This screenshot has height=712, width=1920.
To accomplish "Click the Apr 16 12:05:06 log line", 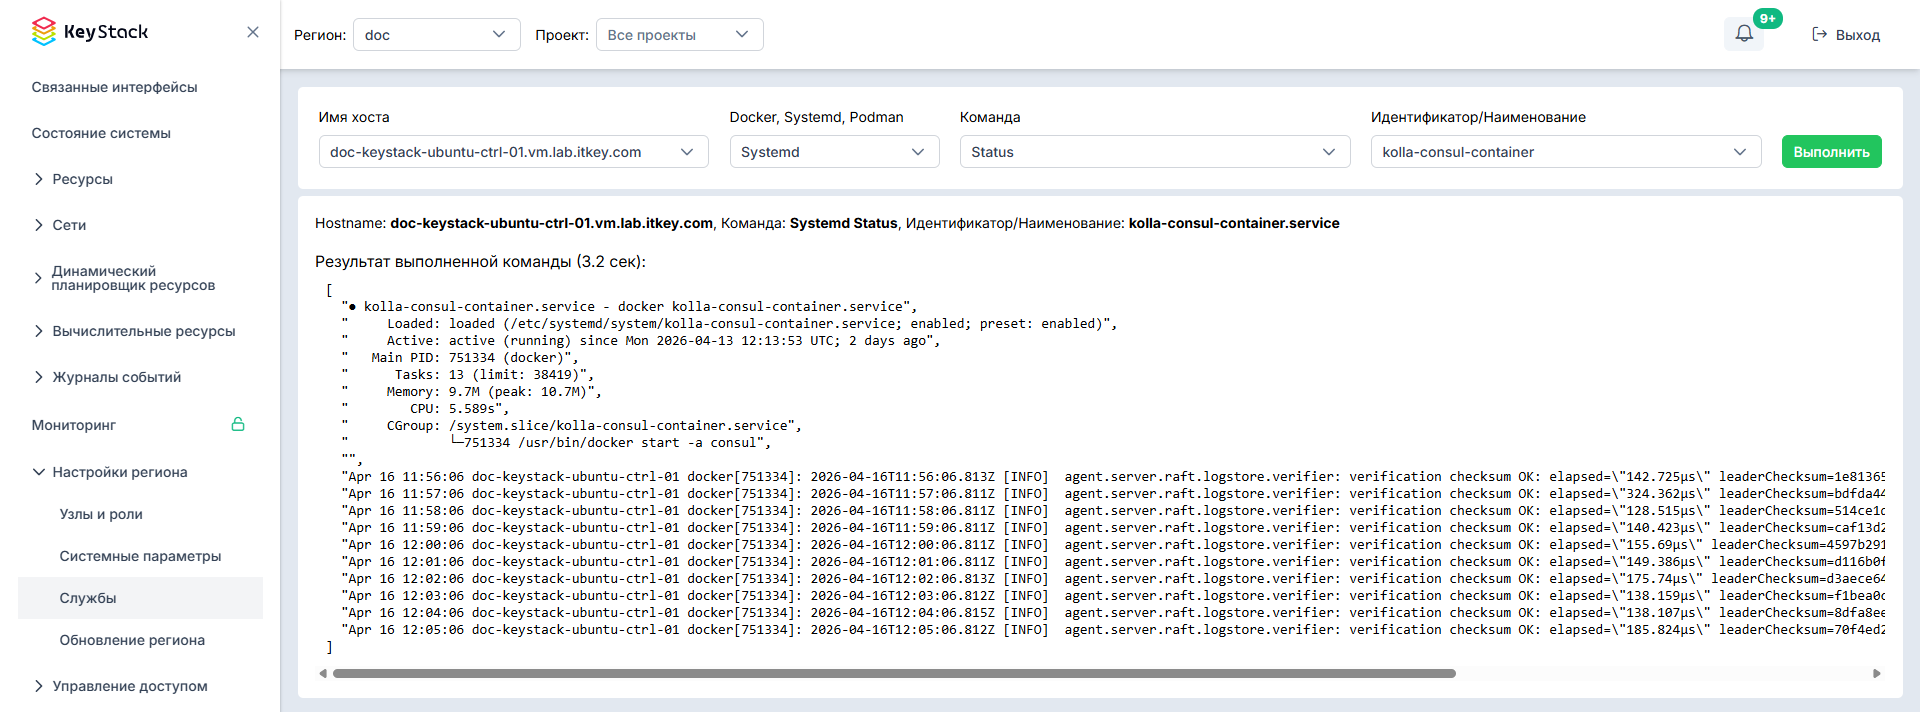I will [1113, 630].
